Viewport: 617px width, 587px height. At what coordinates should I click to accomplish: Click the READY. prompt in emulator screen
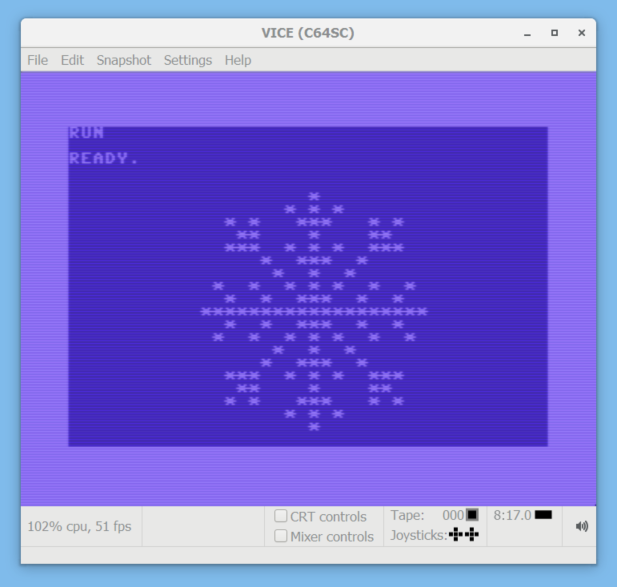click(104, 158)
